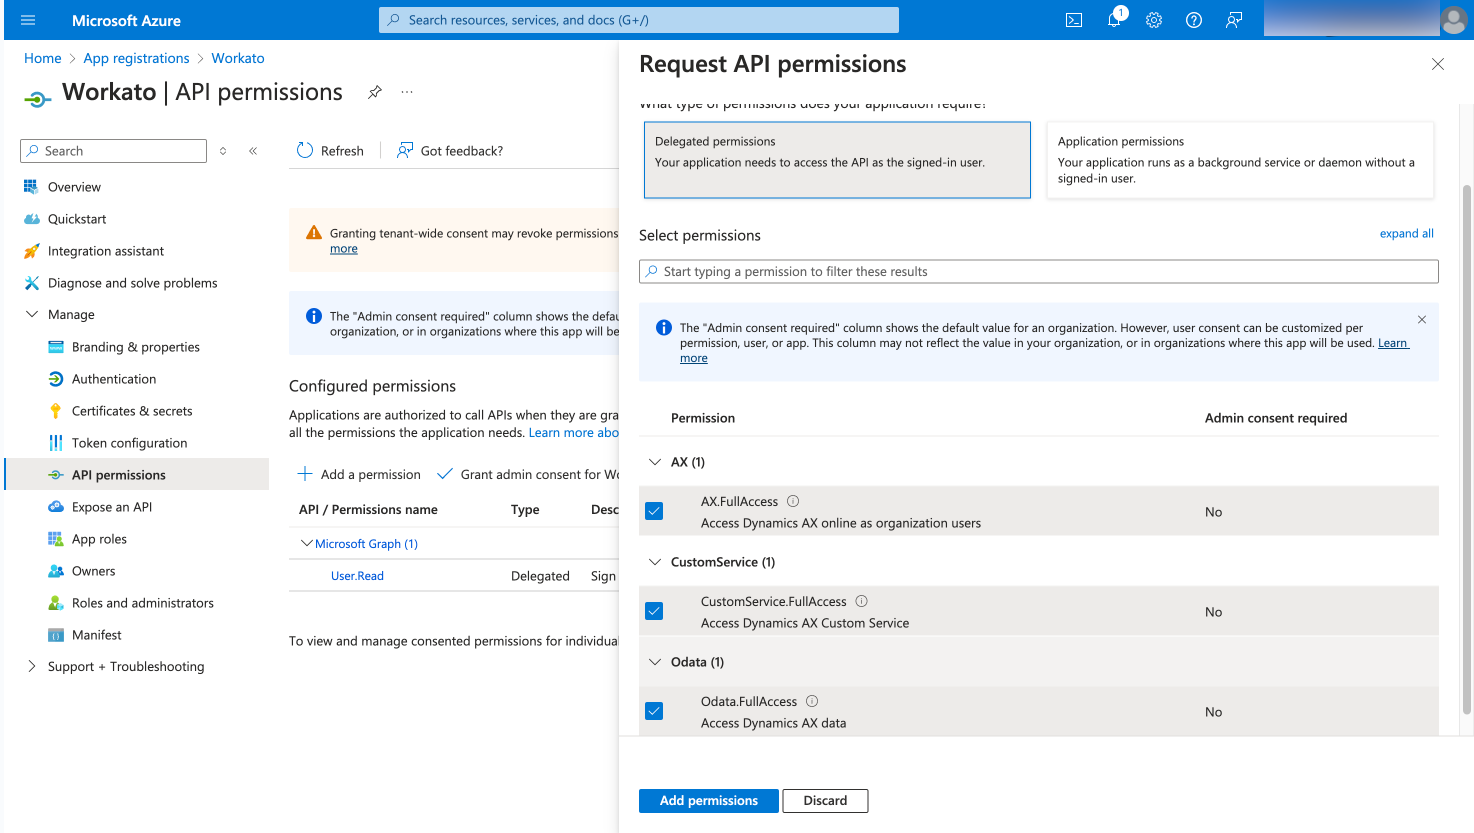The width and height of the screenshot is (1474, 833).
Task: Open Cloud Shell from the top bar
Action: tap(1074, 20)
